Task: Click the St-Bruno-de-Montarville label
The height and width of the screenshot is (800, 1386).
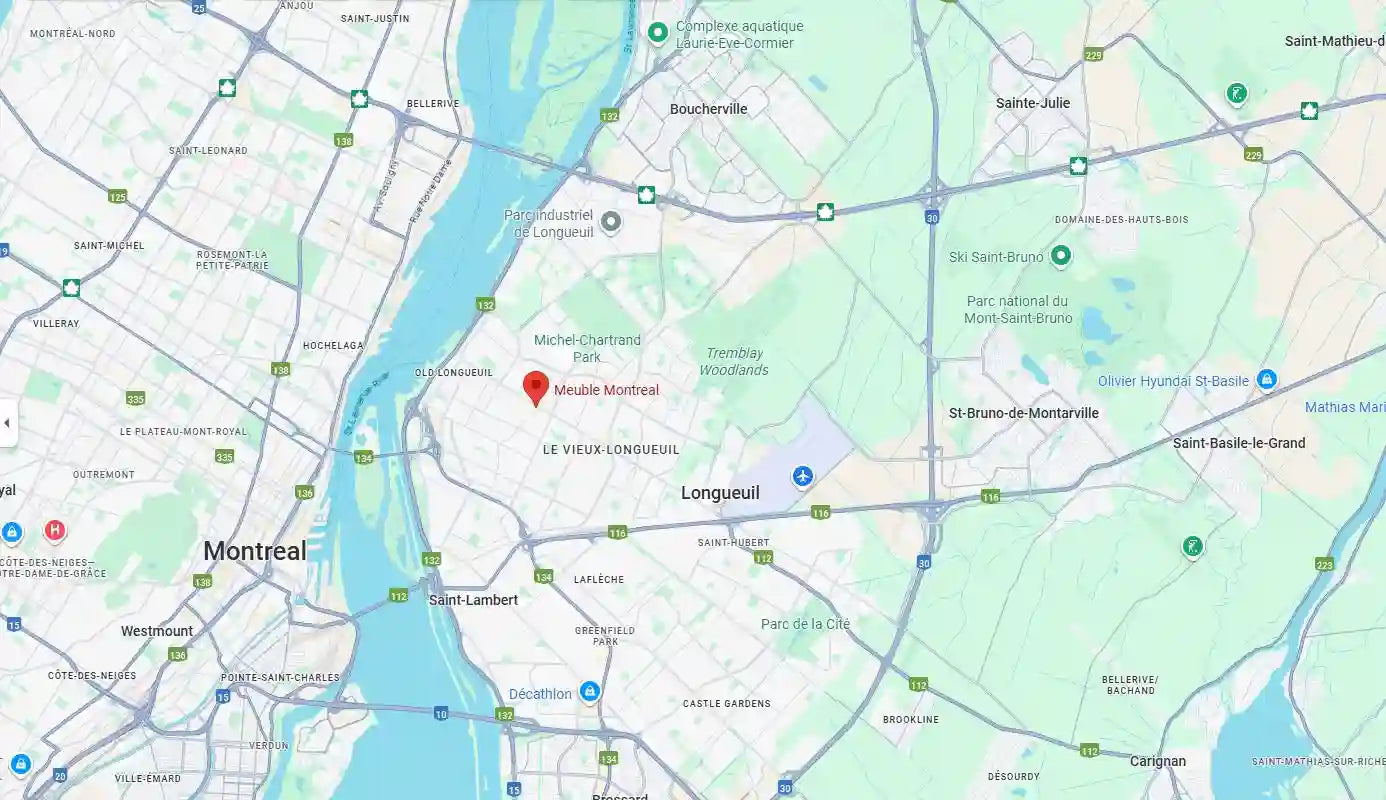Action: [x=1024, y=413]
